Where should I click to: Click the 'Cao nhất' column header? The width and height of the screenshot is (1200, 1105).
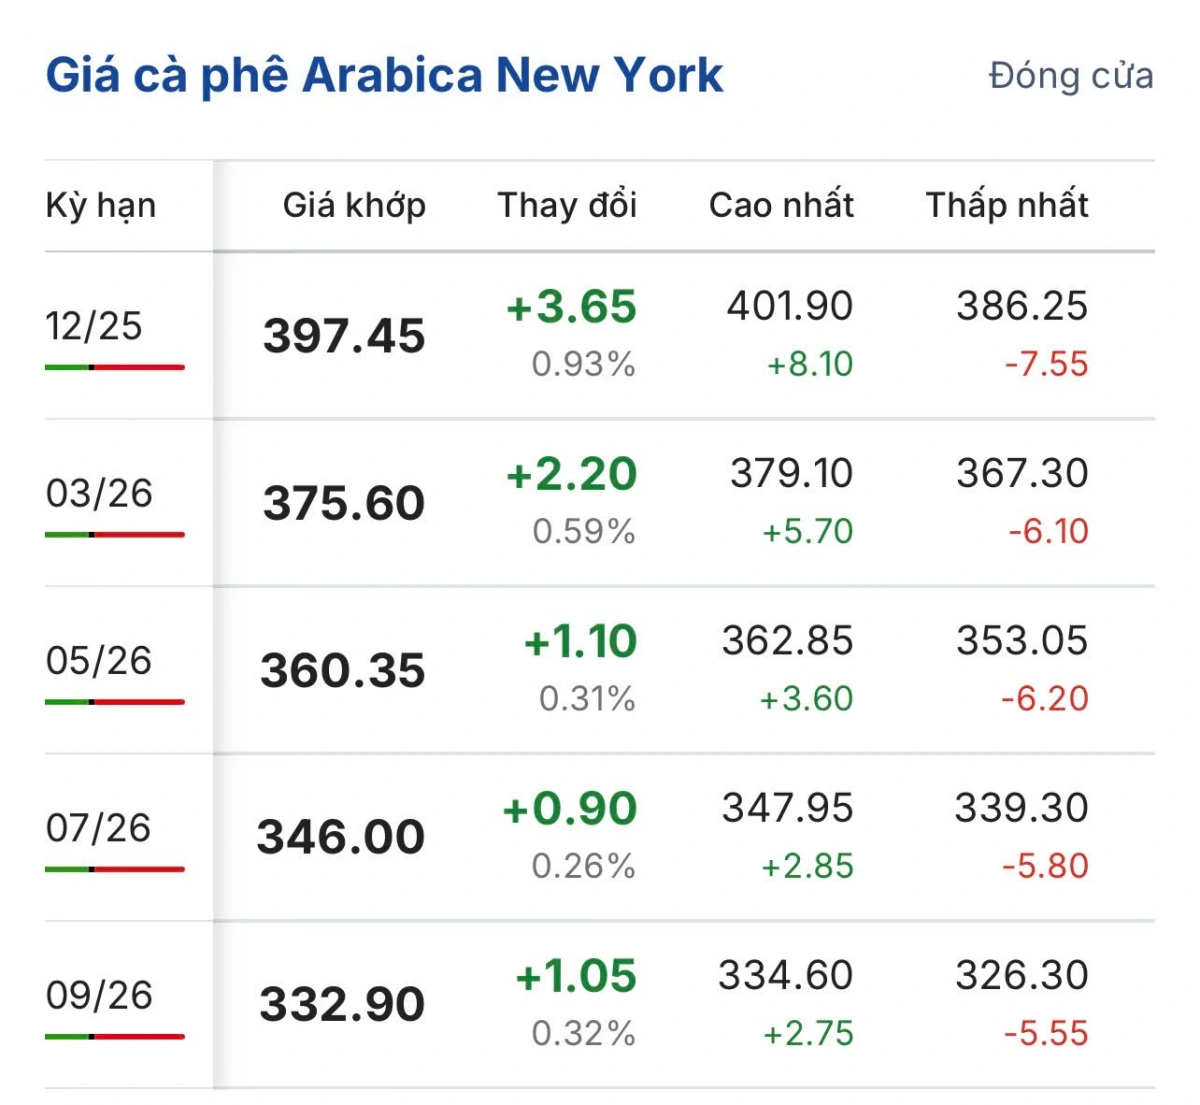tap(781, 206)
